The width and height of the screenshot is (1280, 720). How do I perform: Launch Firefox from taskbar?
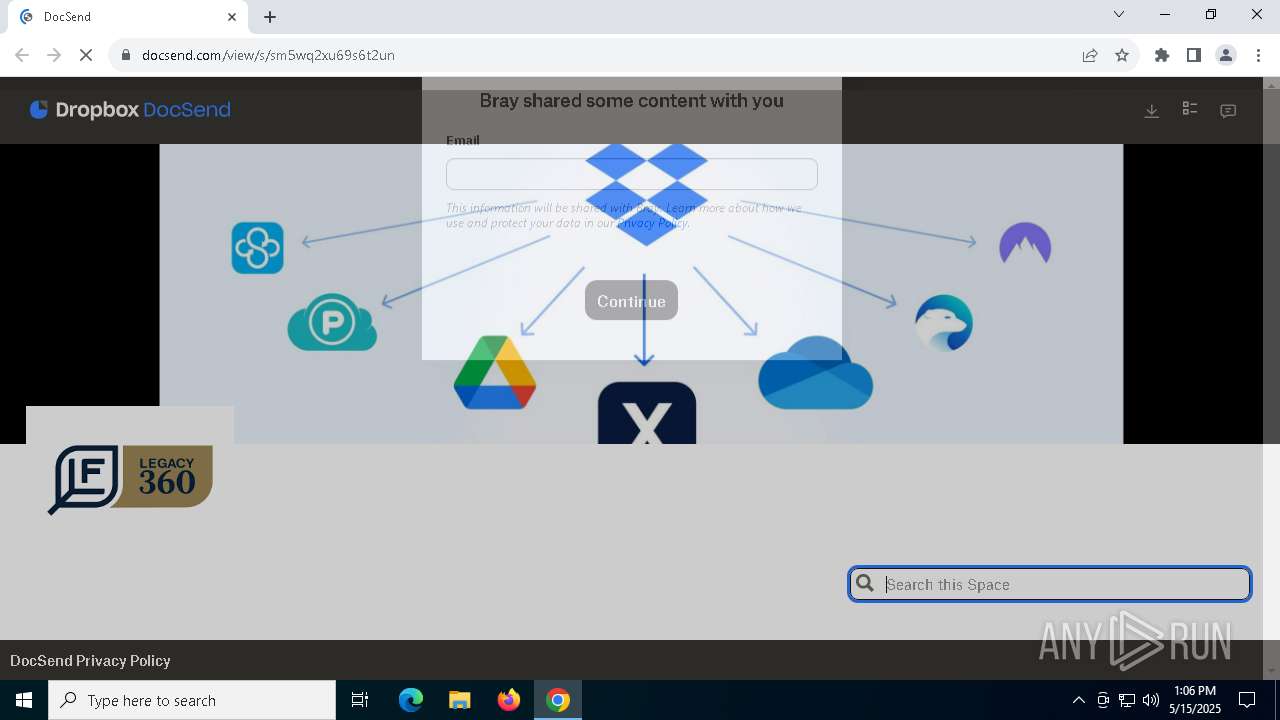click(x=509, y=700)
